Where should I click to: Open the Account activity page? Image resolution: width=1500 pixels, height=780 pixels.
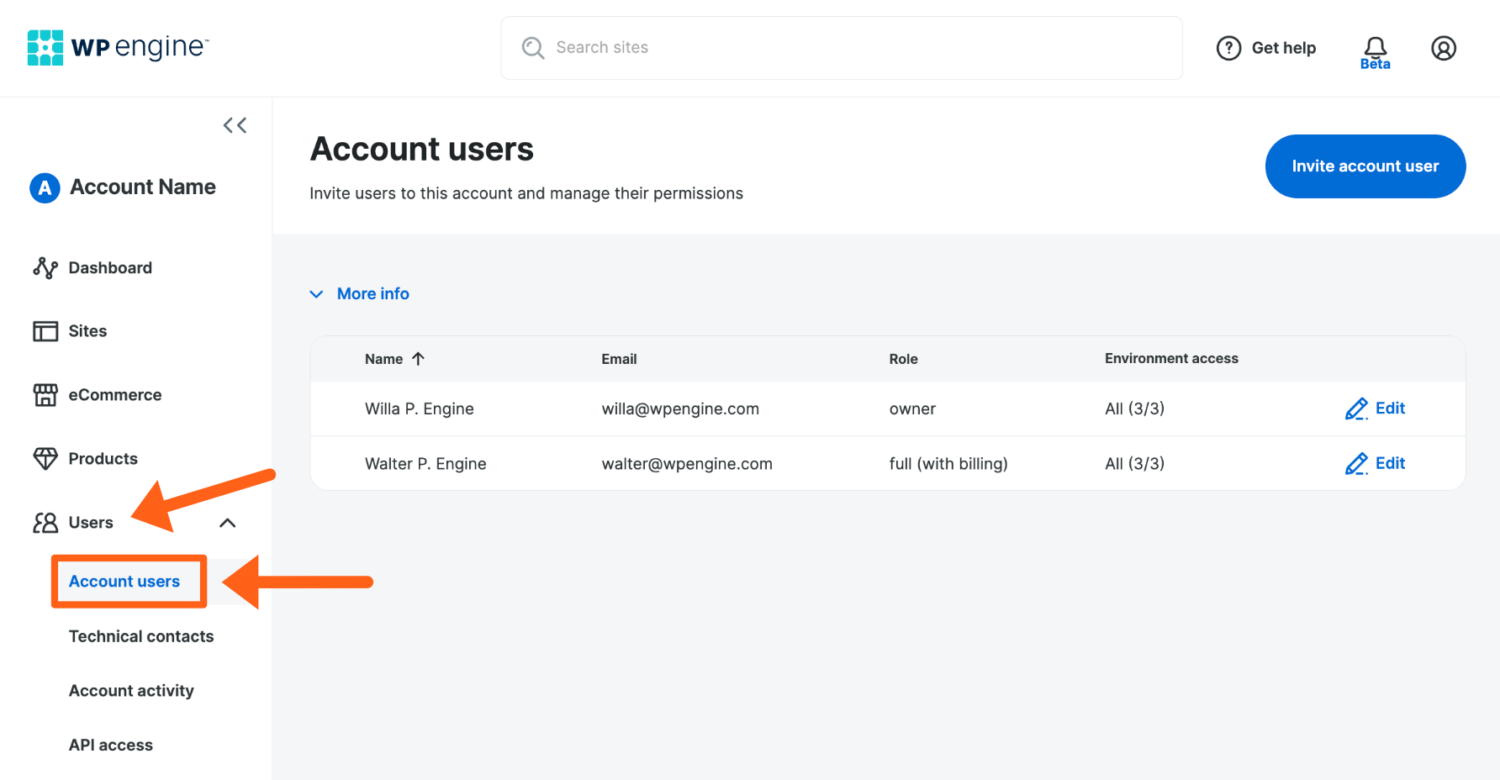click(131, 690)
